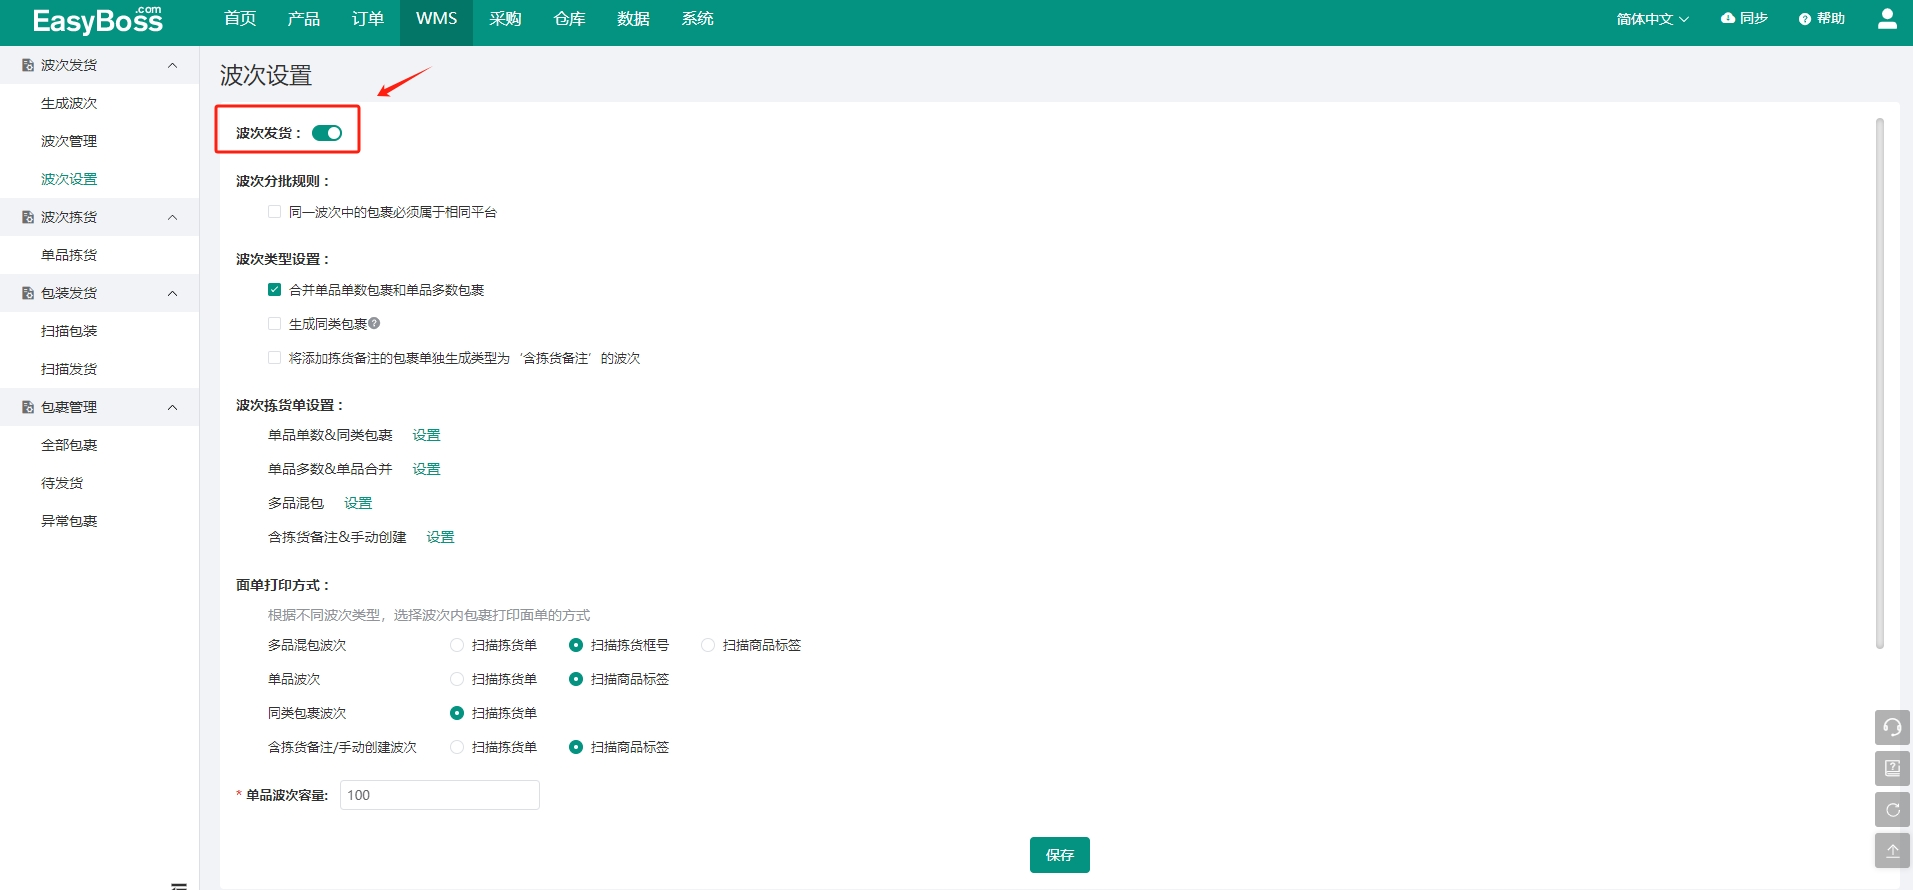Click the 帮助 help icon in the header
Screen dimensions: 1913x890
(1805, 19)
